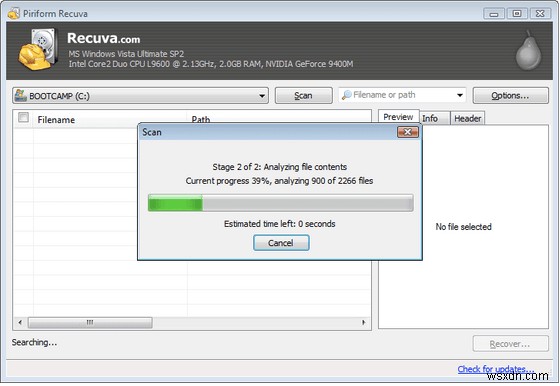
Task: Click the Recuva title bar app icon
Action: [14, 13]
